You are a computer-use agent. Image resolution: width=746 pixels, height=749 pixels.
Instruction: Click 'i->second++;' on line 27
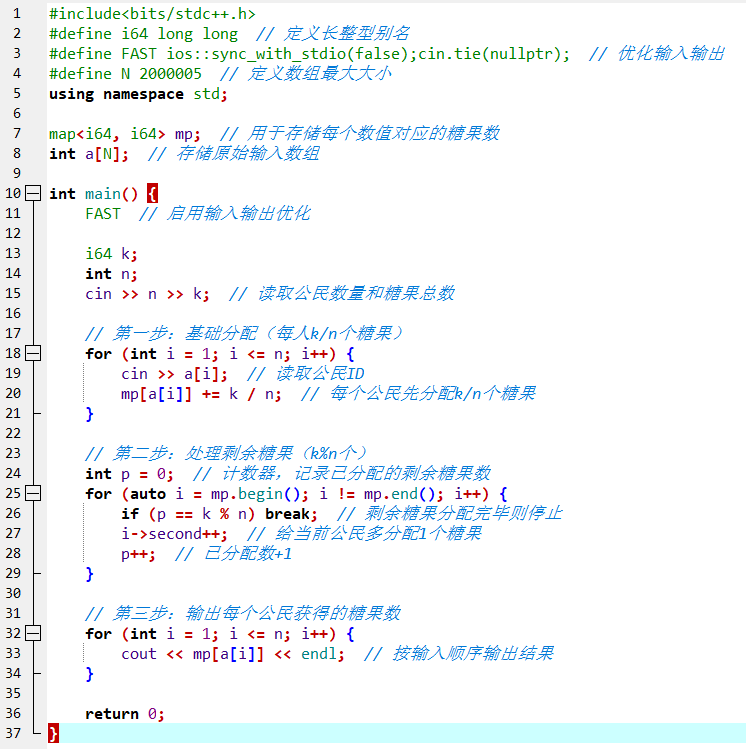pyautogui.click(x=174, y=534)
